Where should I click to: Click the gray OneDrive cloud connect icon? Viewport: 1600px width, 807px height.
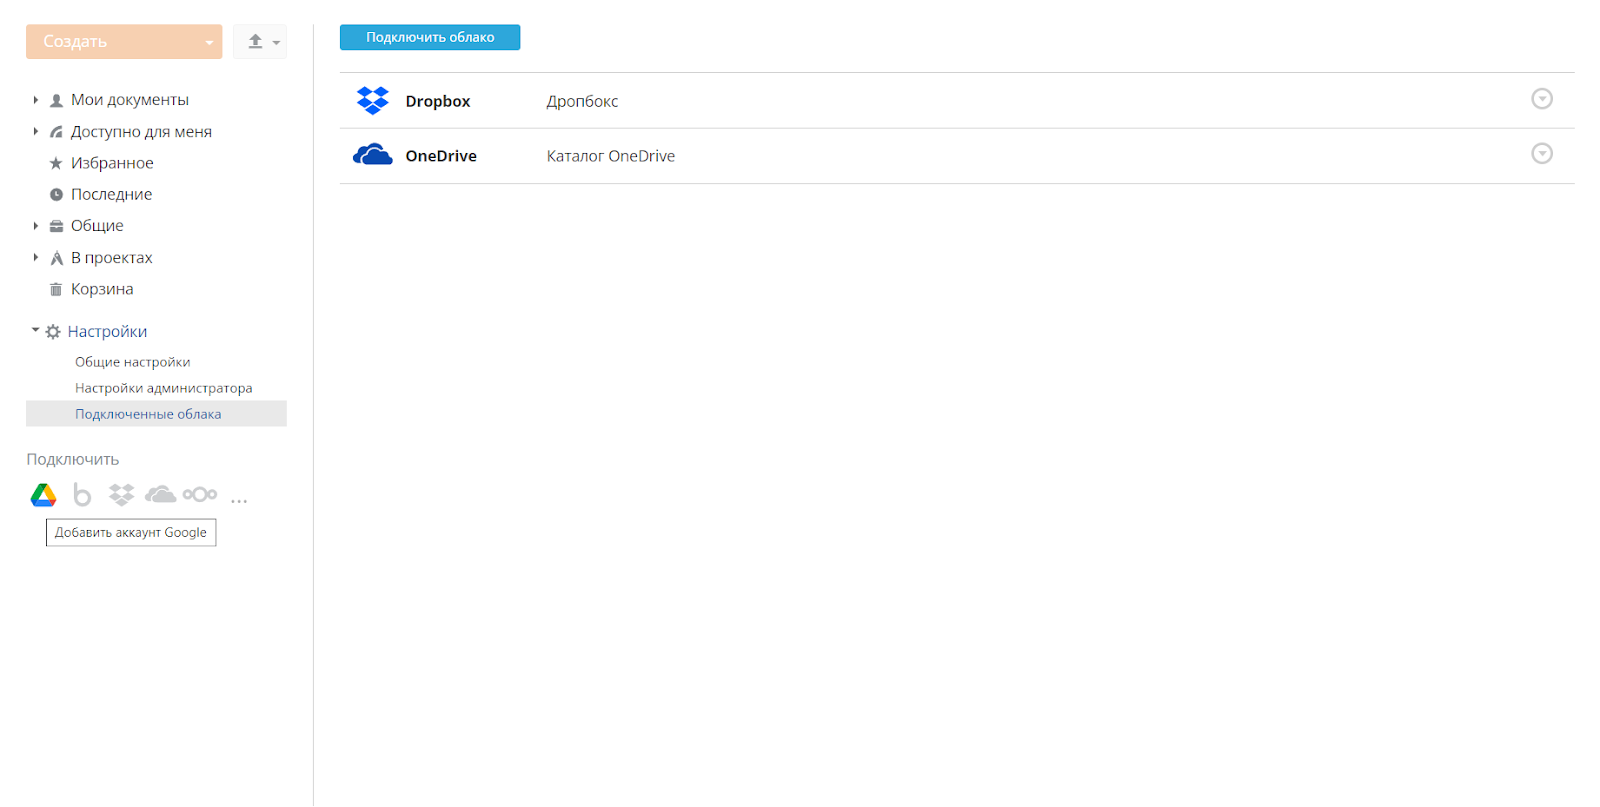pos(160,494)
